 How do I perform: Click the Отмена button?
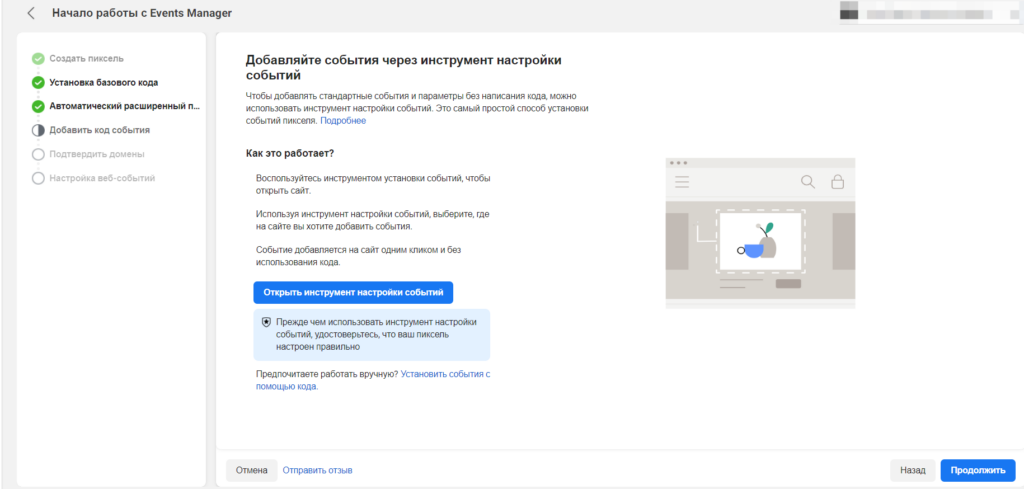point(251,470)
